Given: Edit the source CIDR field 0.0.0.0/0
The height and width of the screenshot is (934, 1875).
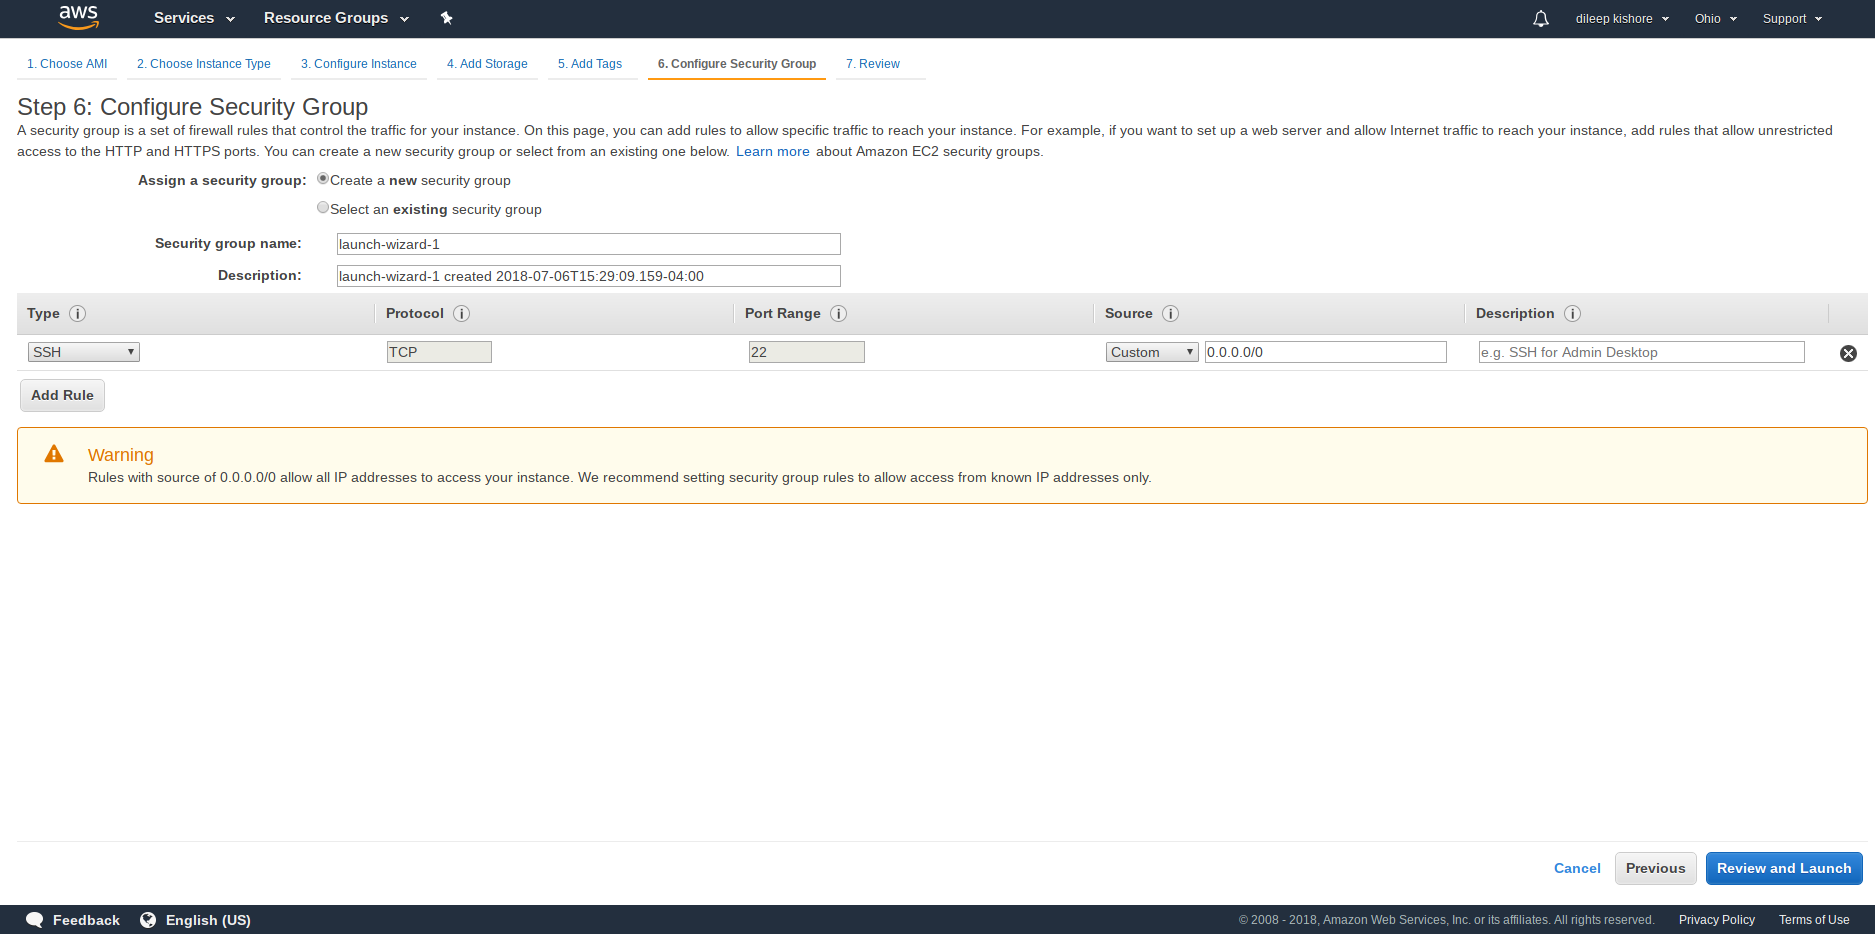Looking at the screenshot, I should coord(1326,352).
